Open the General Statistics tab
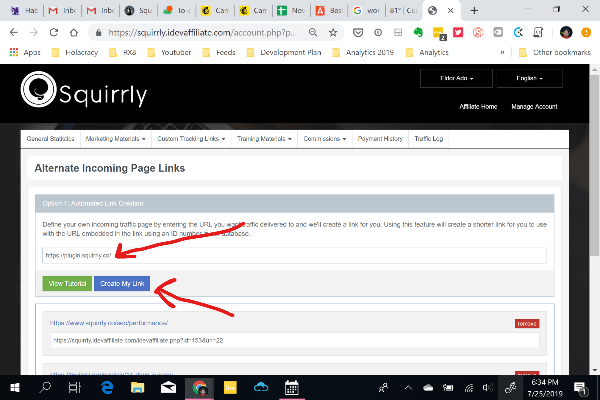This screenshot has width=600, height=400. [x=51, y=139]
